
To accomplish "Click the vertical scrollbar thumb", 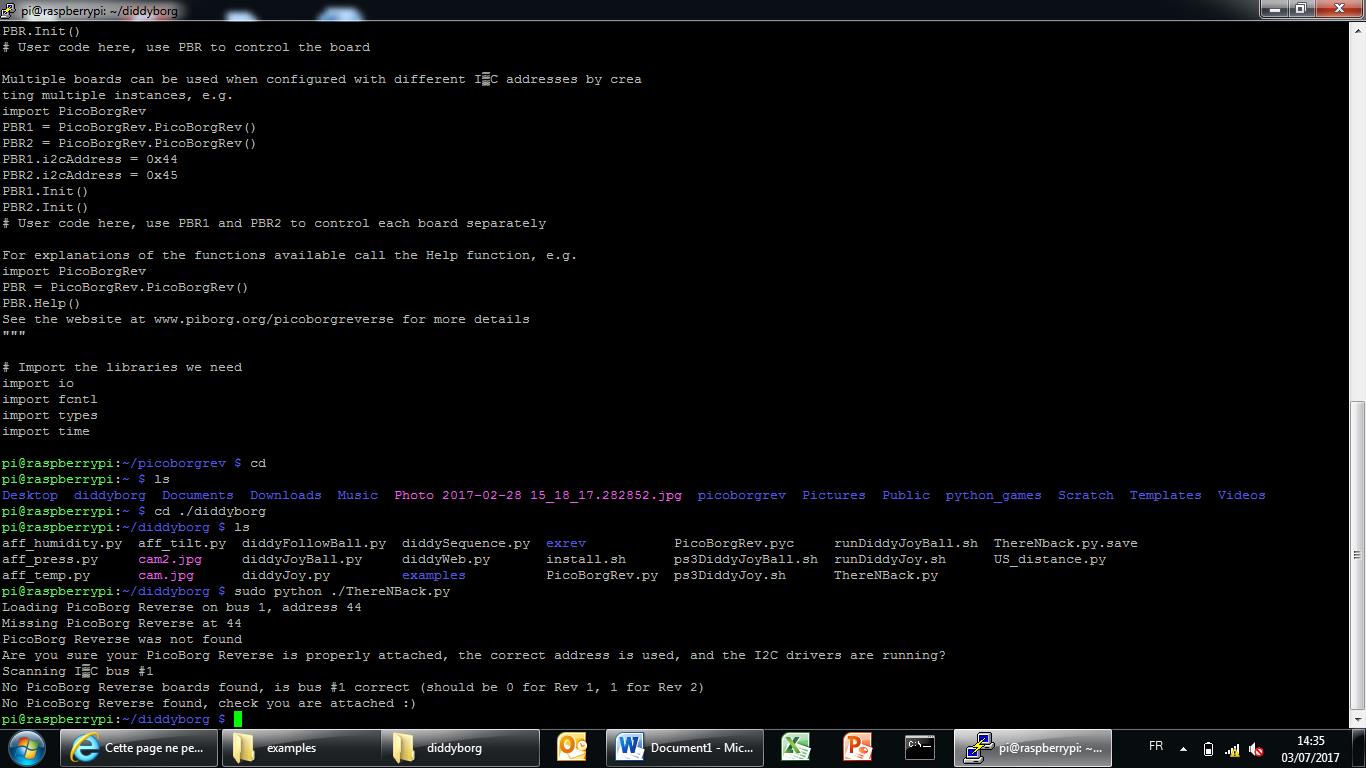I will coord(1357,555).
